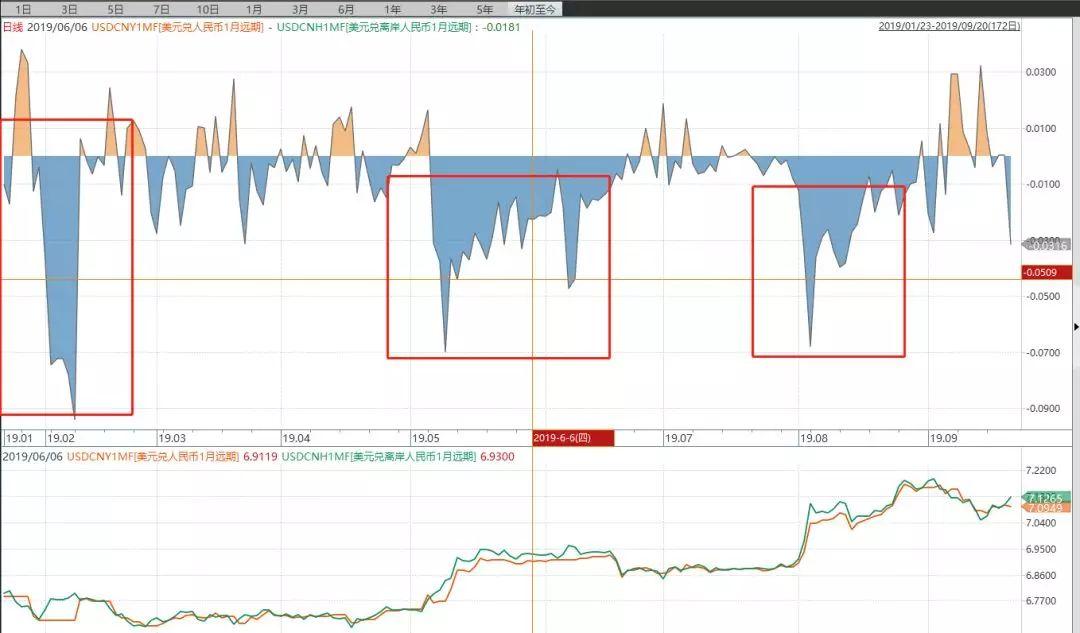Select the 1日 time range tab
This screenshot has height=633, width=1080.
click(x=23, y=9)
